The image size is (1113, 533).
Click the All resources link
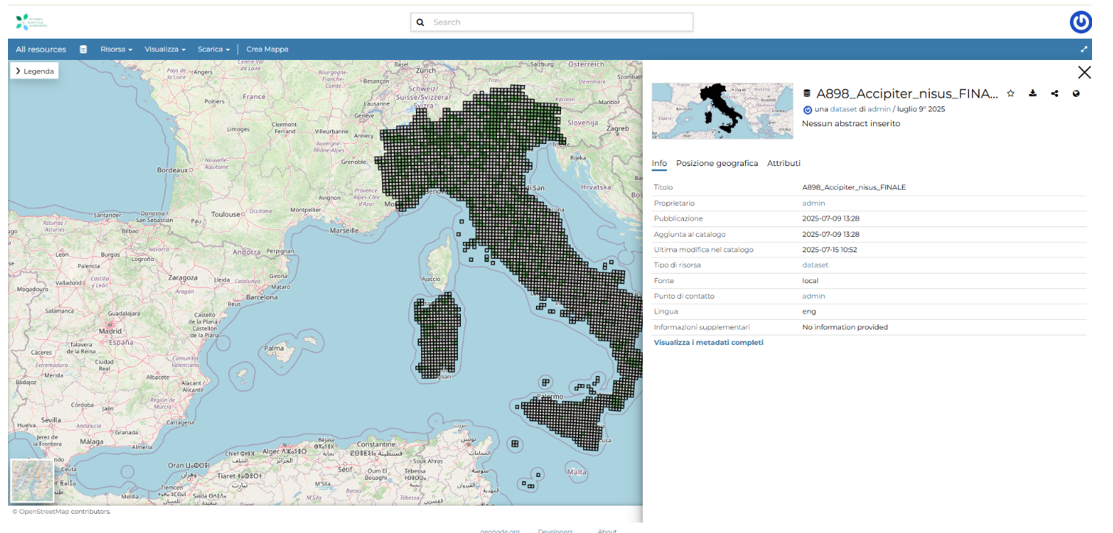(x=41, y=49)
